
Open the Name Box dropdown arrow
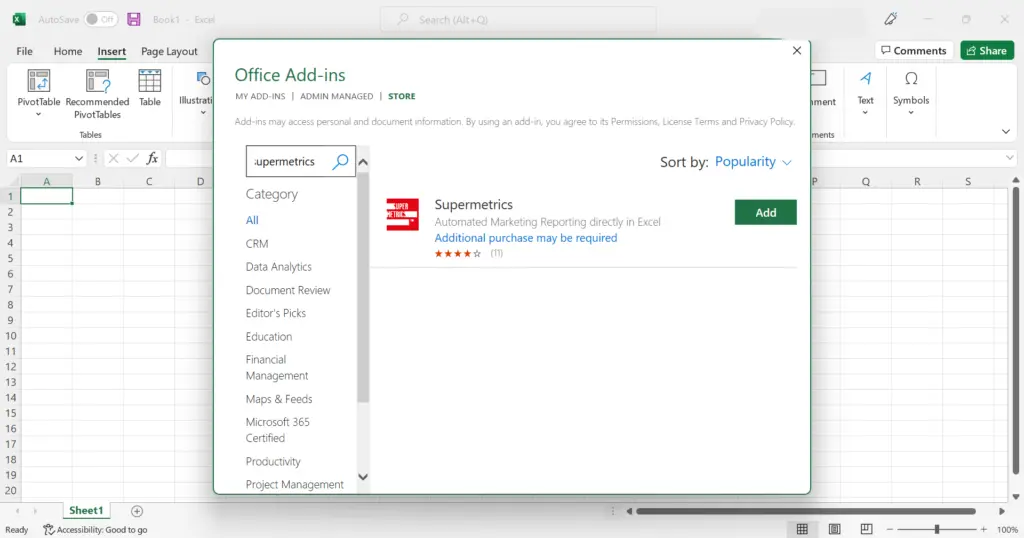point(78,159)
